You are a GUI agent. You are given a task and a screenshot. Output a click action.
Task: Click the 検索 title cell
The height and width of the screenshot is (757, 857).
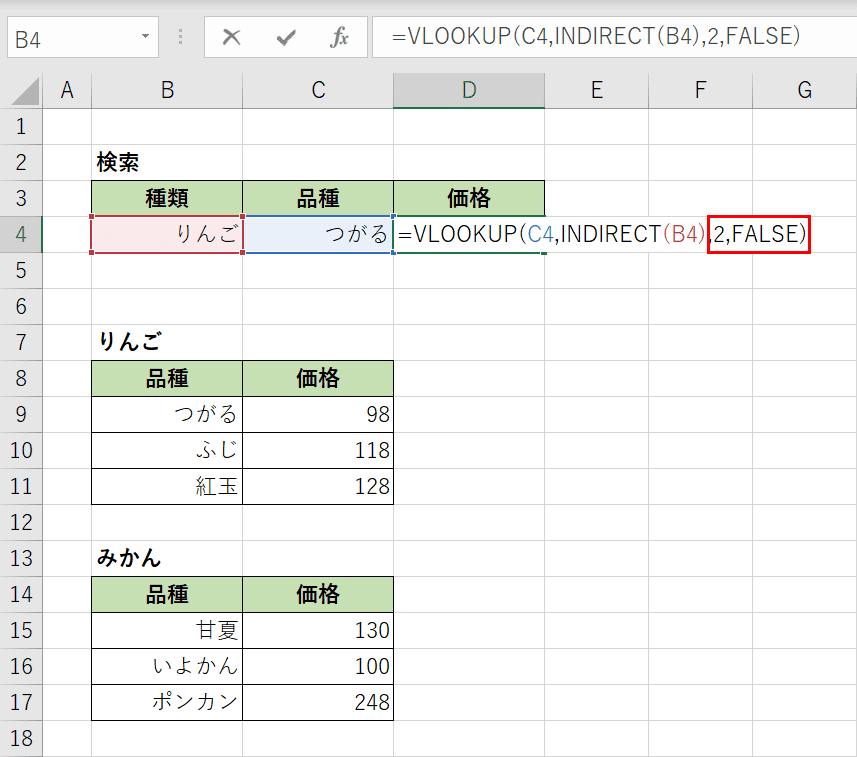[167, 162]
